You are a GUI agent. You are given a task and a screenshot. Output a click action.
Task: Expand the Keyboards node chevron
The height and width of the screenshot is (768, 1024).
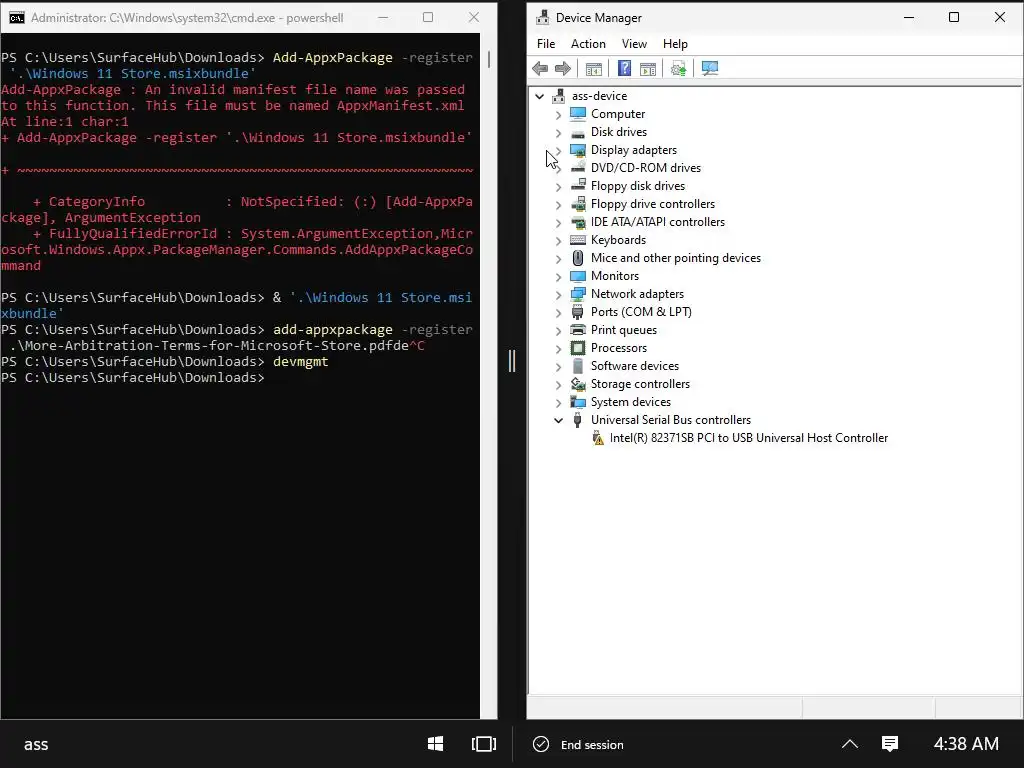click(x=558, y=240)
